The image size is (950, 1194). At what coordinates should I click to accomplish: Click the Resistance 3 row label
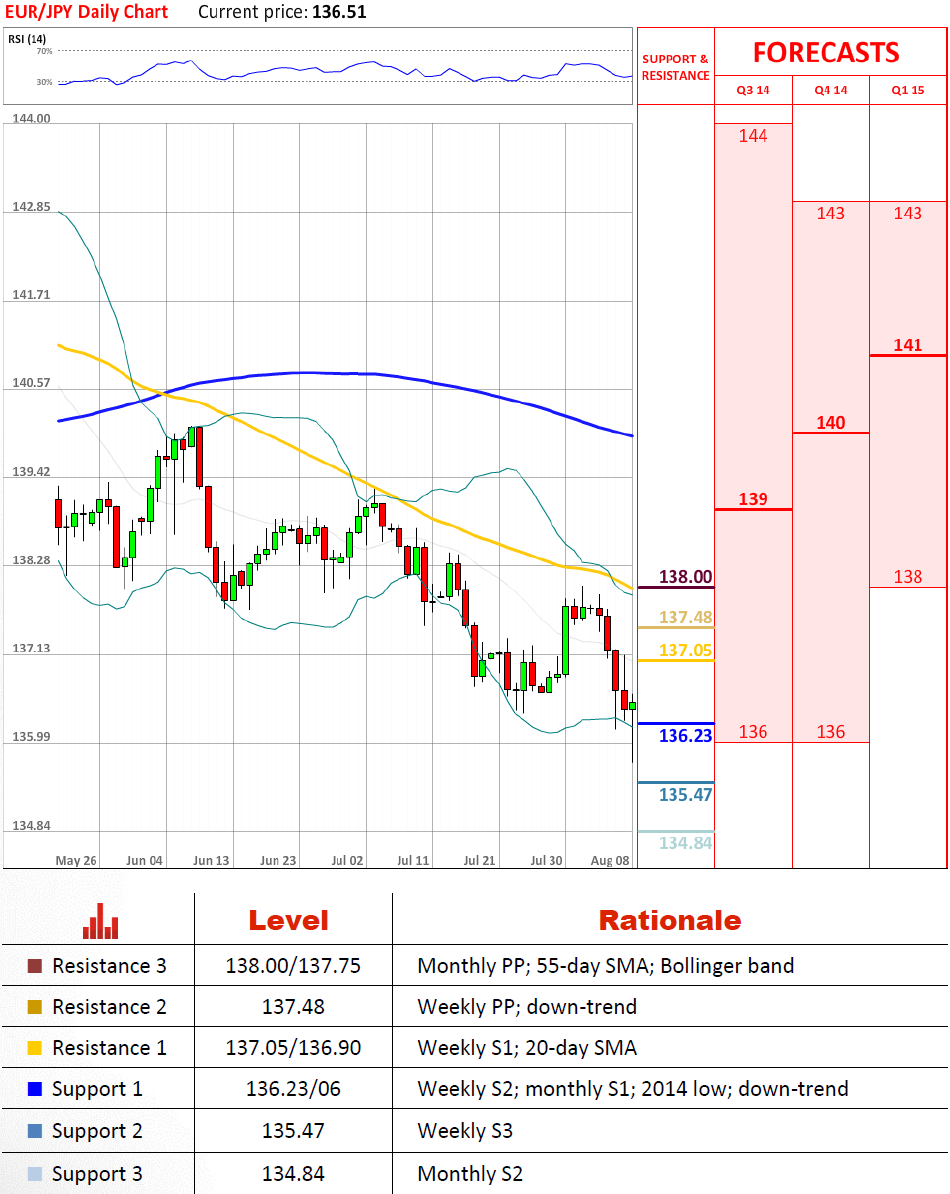click(x=109, y=966)
